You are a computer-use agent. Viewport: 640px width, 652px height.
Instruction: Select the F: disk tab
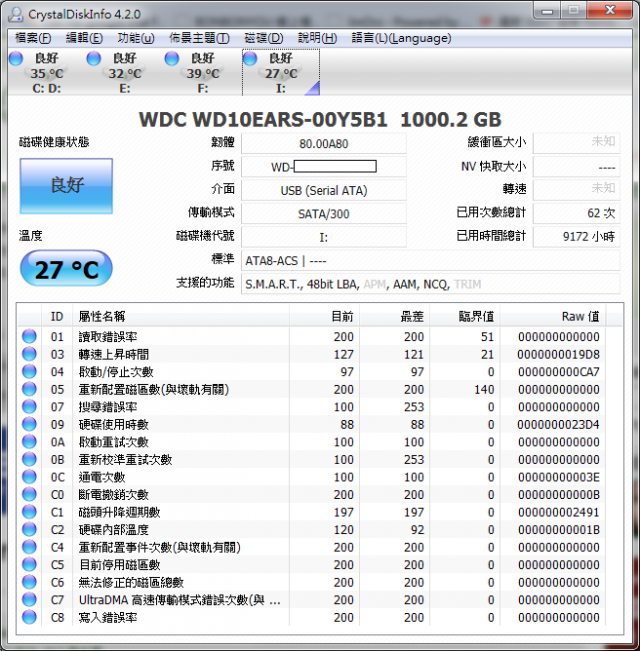coord(203,72)
